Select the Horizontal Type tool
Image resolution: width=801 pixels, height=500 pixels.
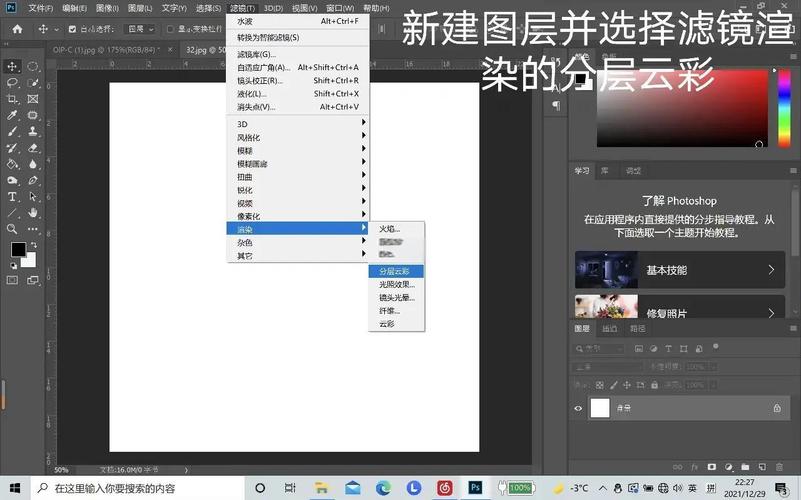pos(12,197)
